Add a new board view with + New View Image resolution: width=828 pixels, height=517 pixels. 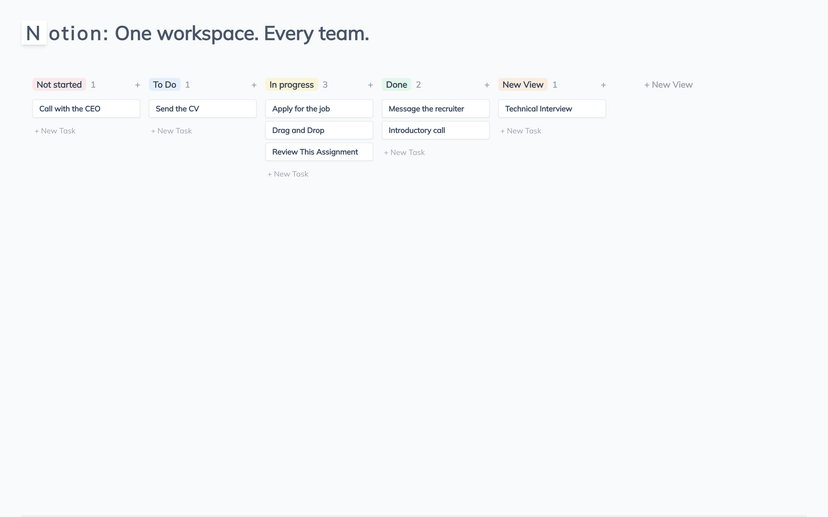tap(668, 85)
